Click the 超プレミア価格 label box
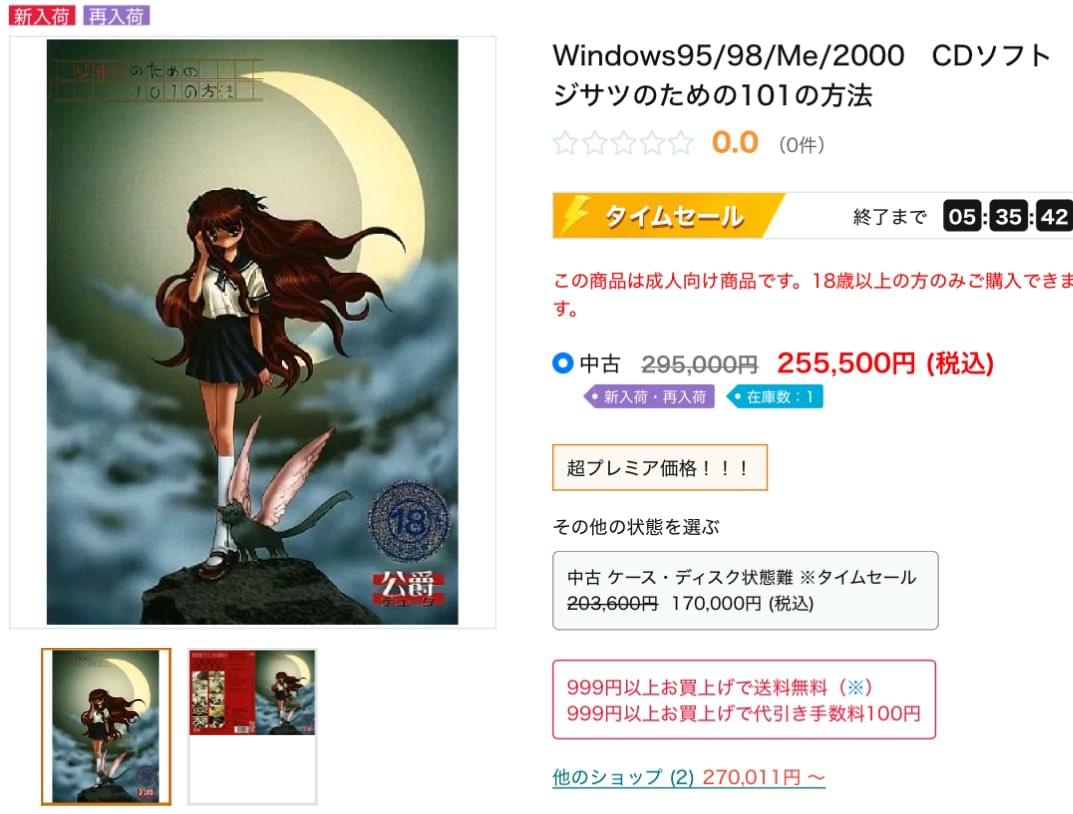Screen dimensions: 1073x814 click(x=660, y=468)
